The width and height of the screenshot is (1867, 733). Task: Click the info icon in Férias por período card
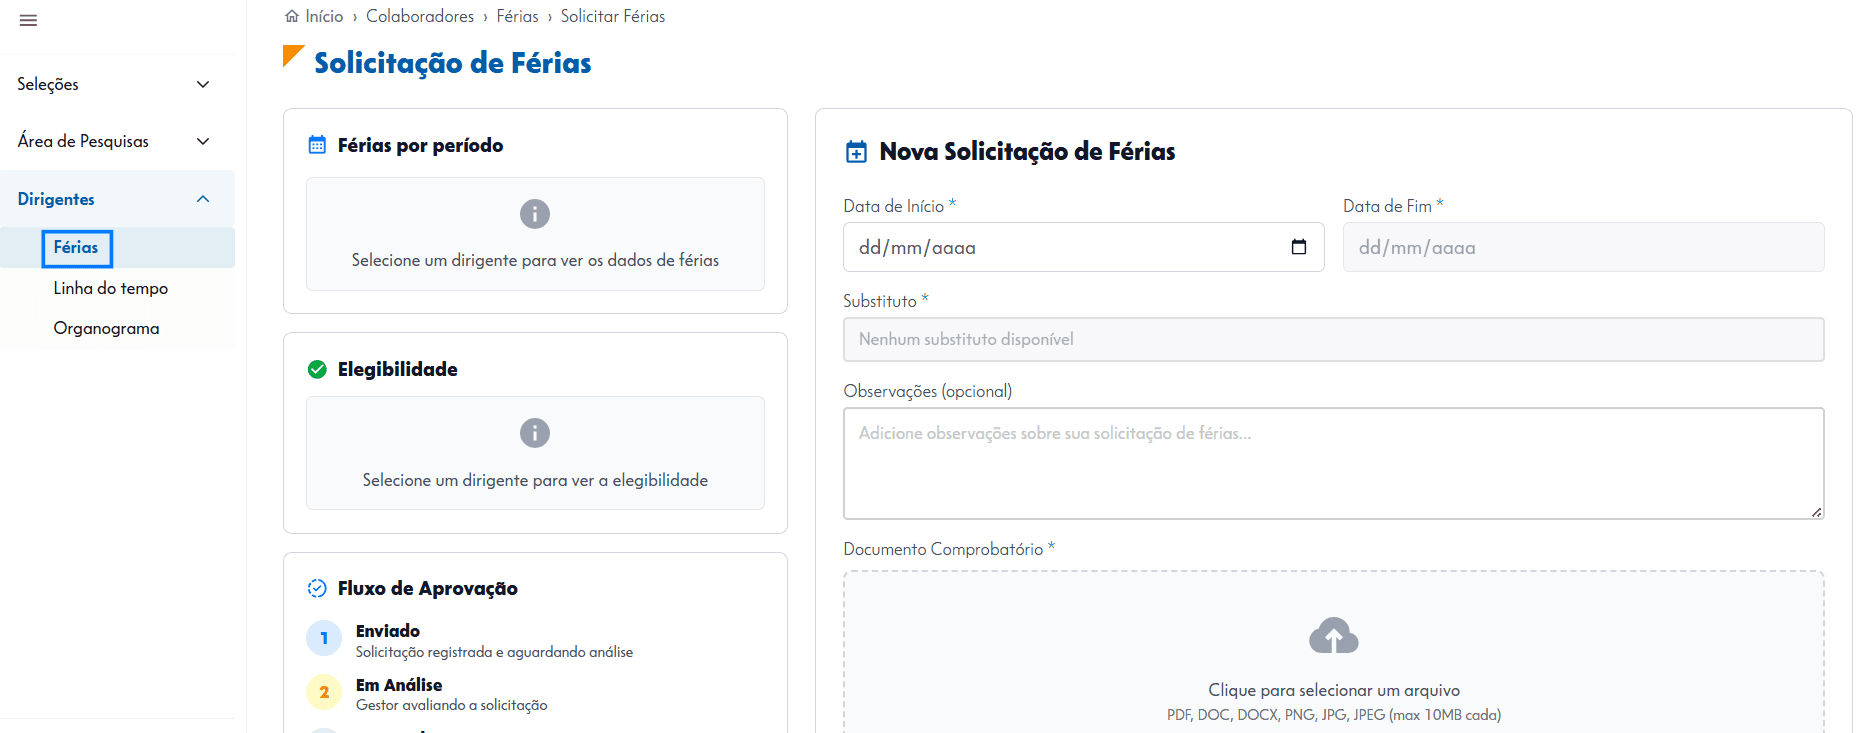(x=535, y=214)
